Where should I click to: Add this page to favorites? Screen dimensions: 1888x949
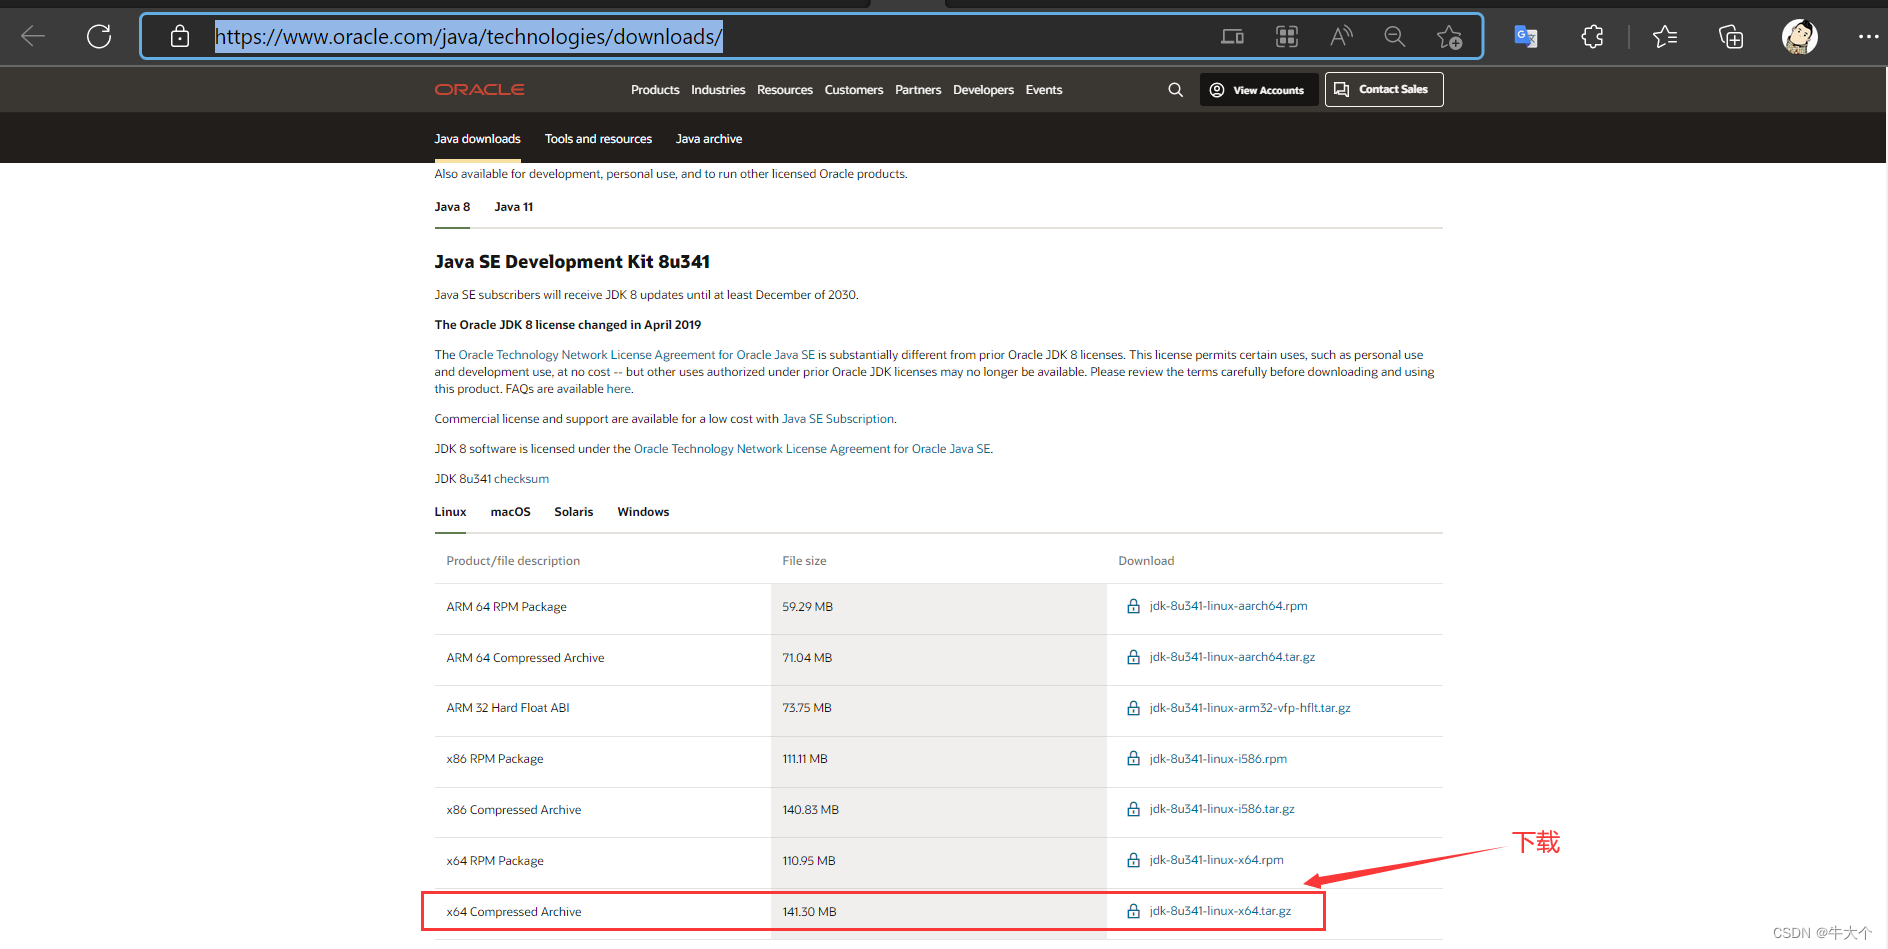1448,36
